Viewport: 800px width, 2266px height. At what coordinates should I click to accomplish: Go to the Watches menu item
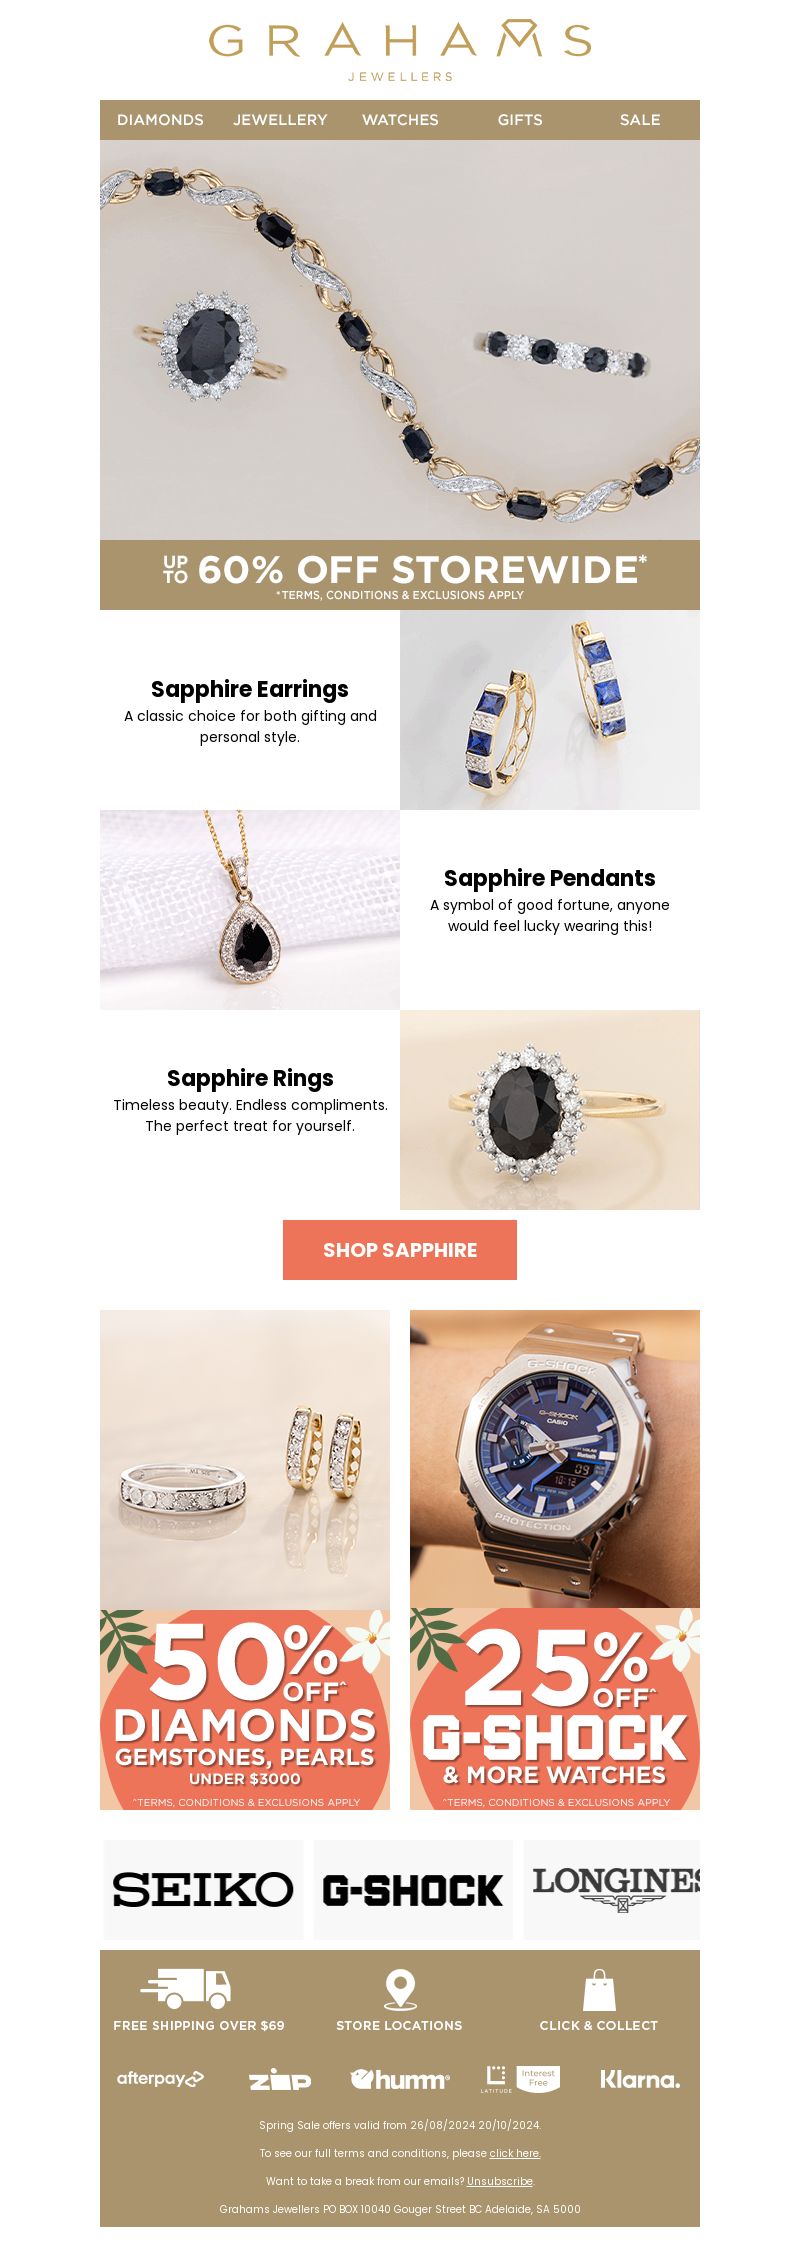pos(400,120)
